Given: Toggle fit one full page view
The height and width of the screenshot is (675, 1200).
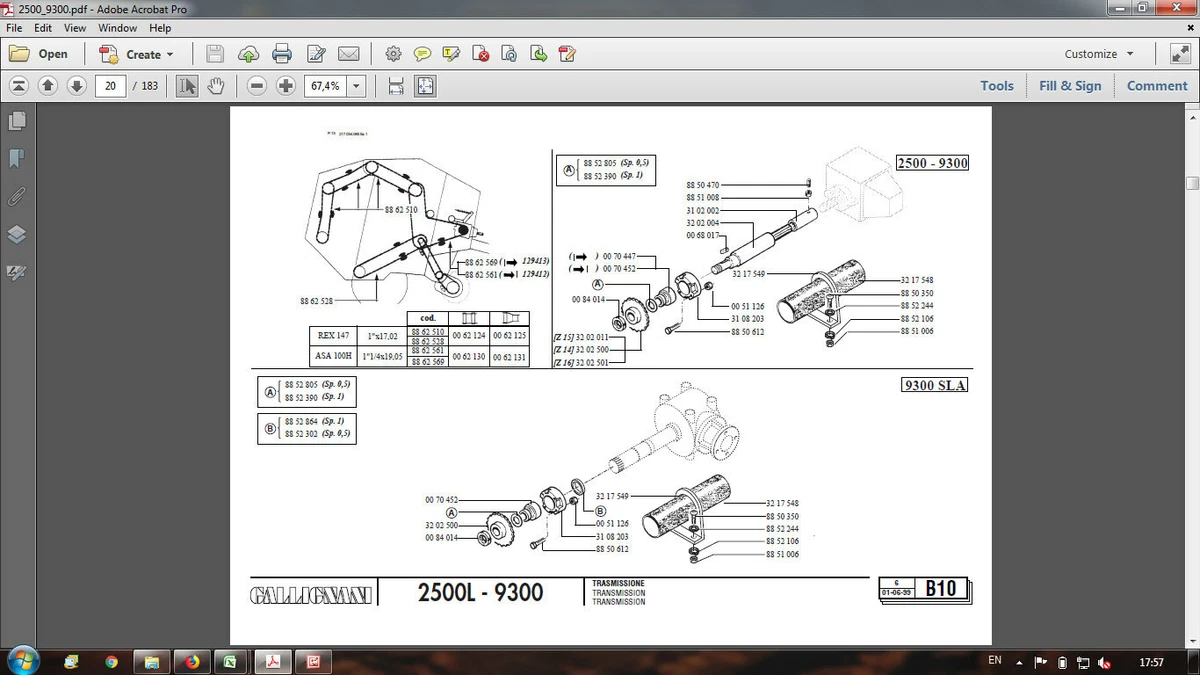Looking at the screenshot, I should (425, 86).
